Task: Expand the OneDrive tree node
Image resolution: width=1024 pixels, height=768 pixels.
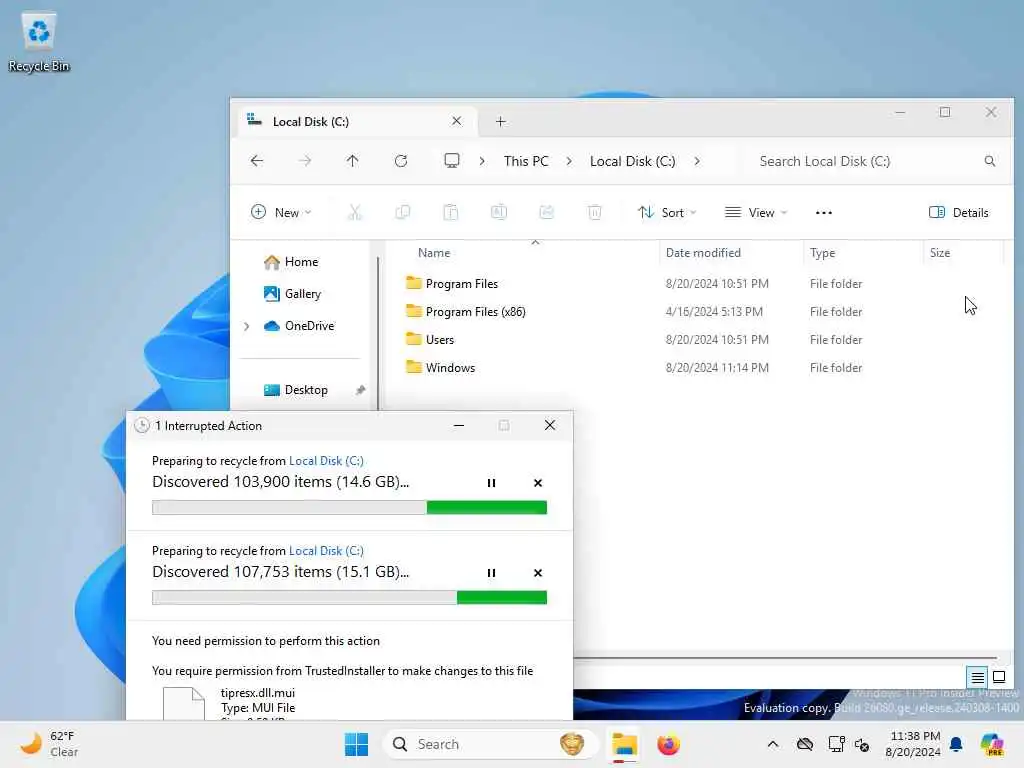Action: [x=246, y=326]
